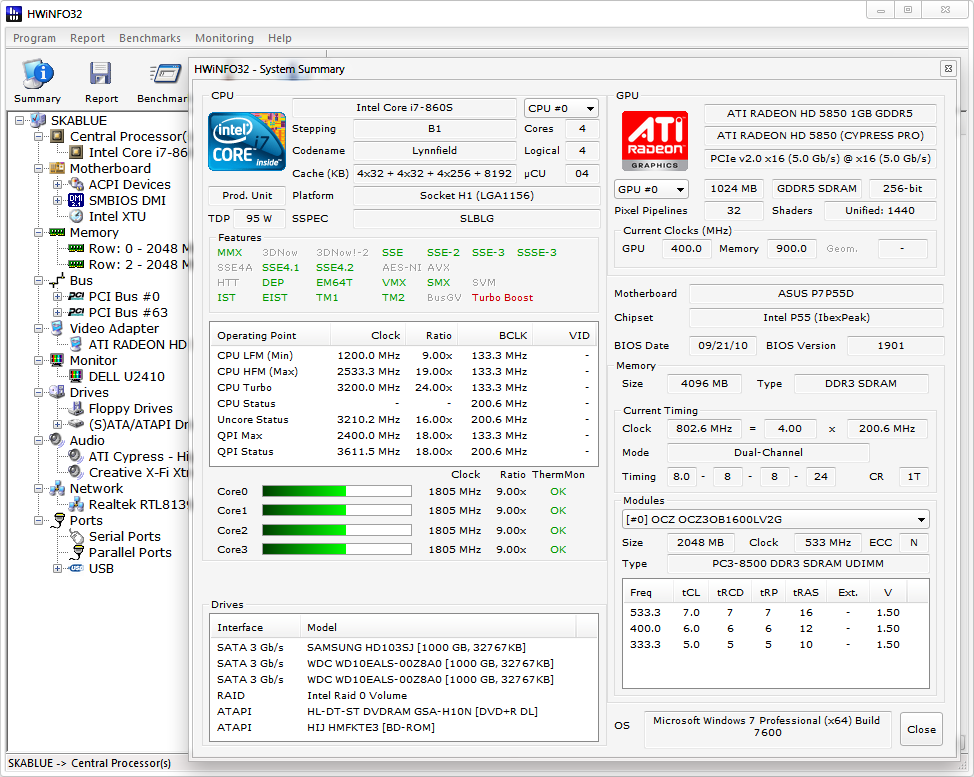Viewport: 974px width, 777px height.
Task: Select the SKABLUE computer icon in tree
Action: (39, 120)
